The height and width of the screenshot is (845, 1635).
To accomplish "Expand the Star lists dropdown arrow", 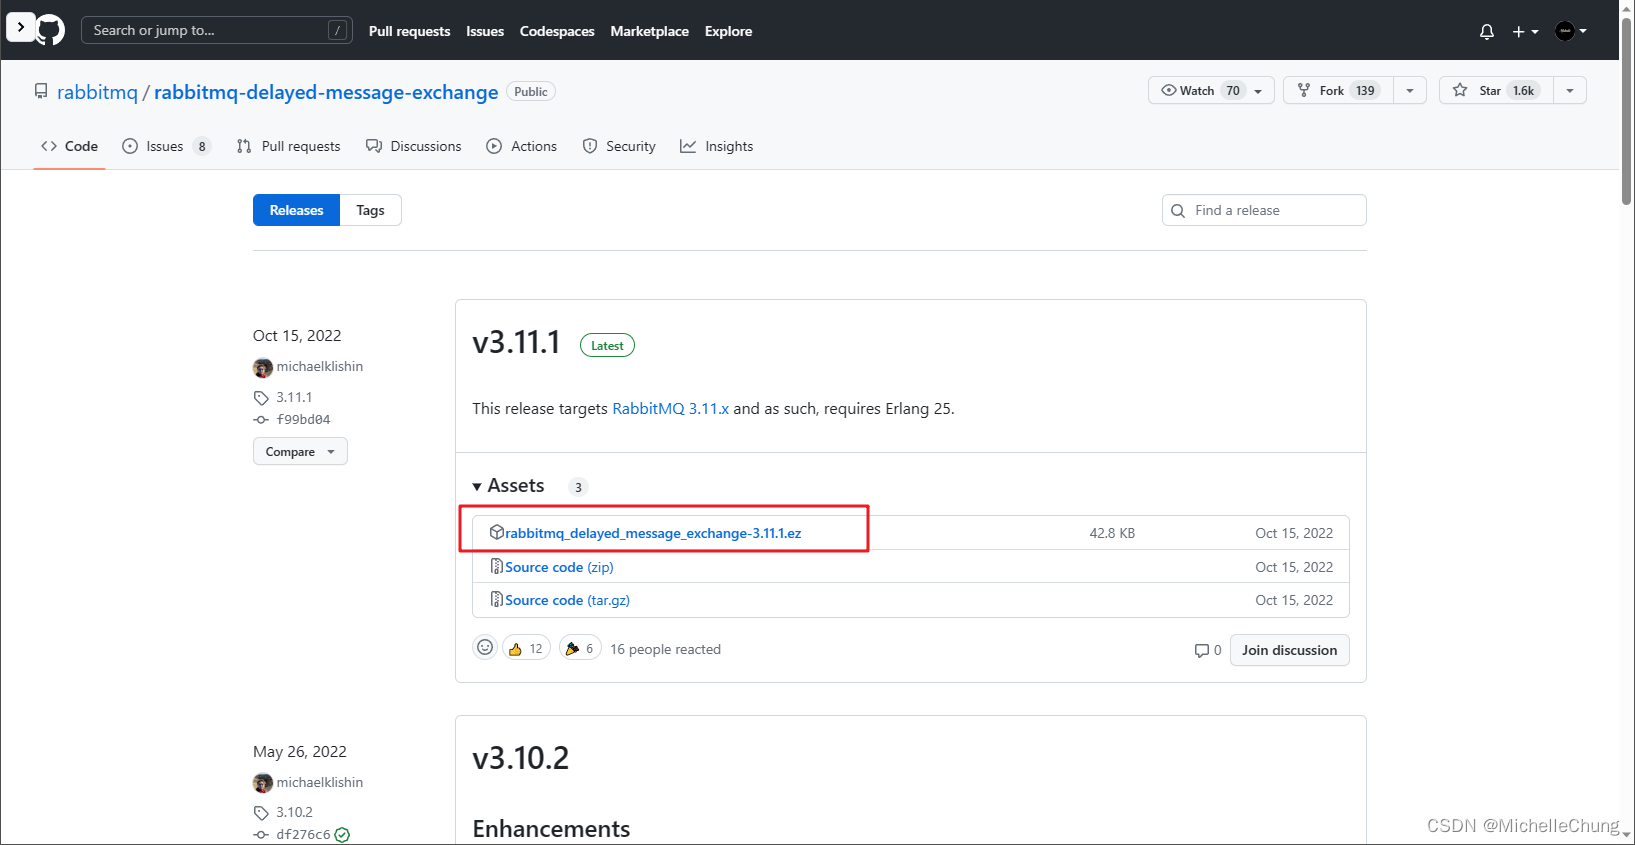I will point(1570,90).
